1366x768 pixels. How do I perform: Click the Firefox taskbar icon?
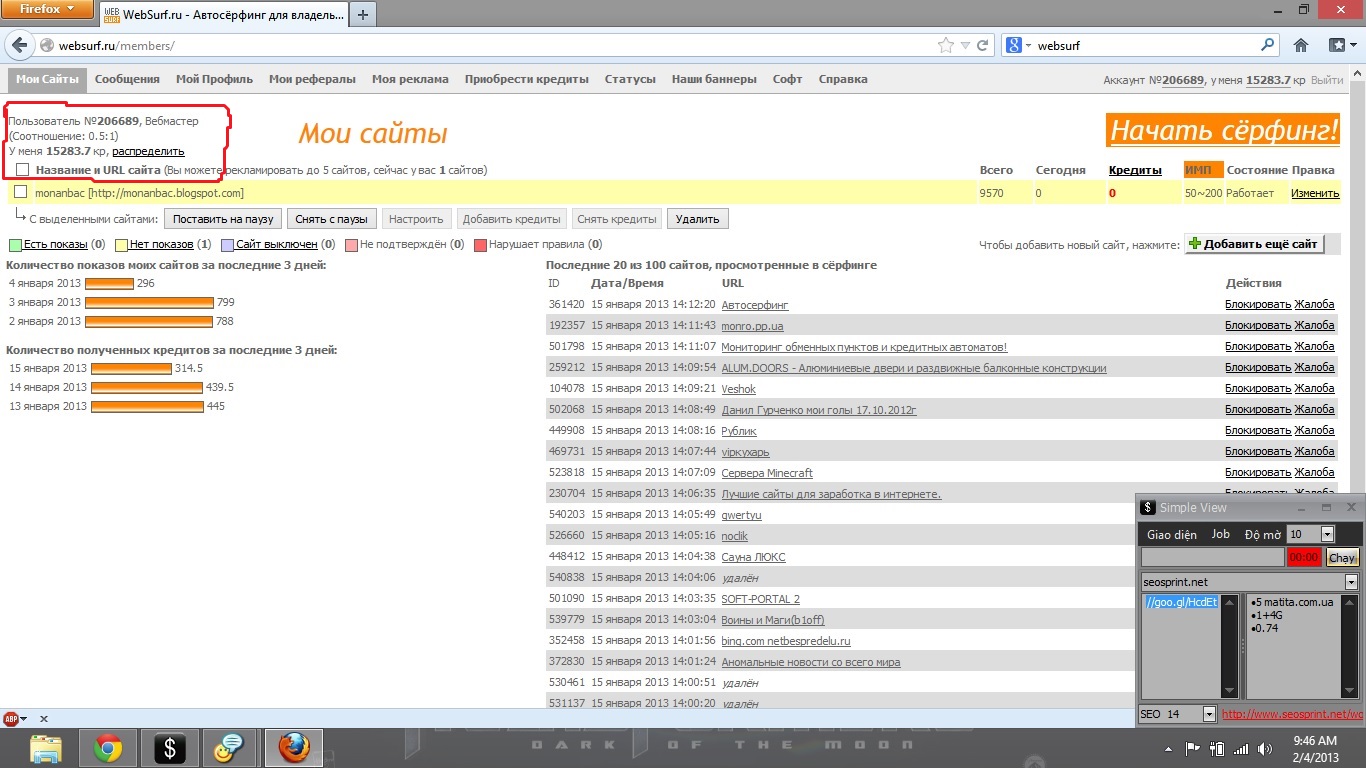click(294, 748)
